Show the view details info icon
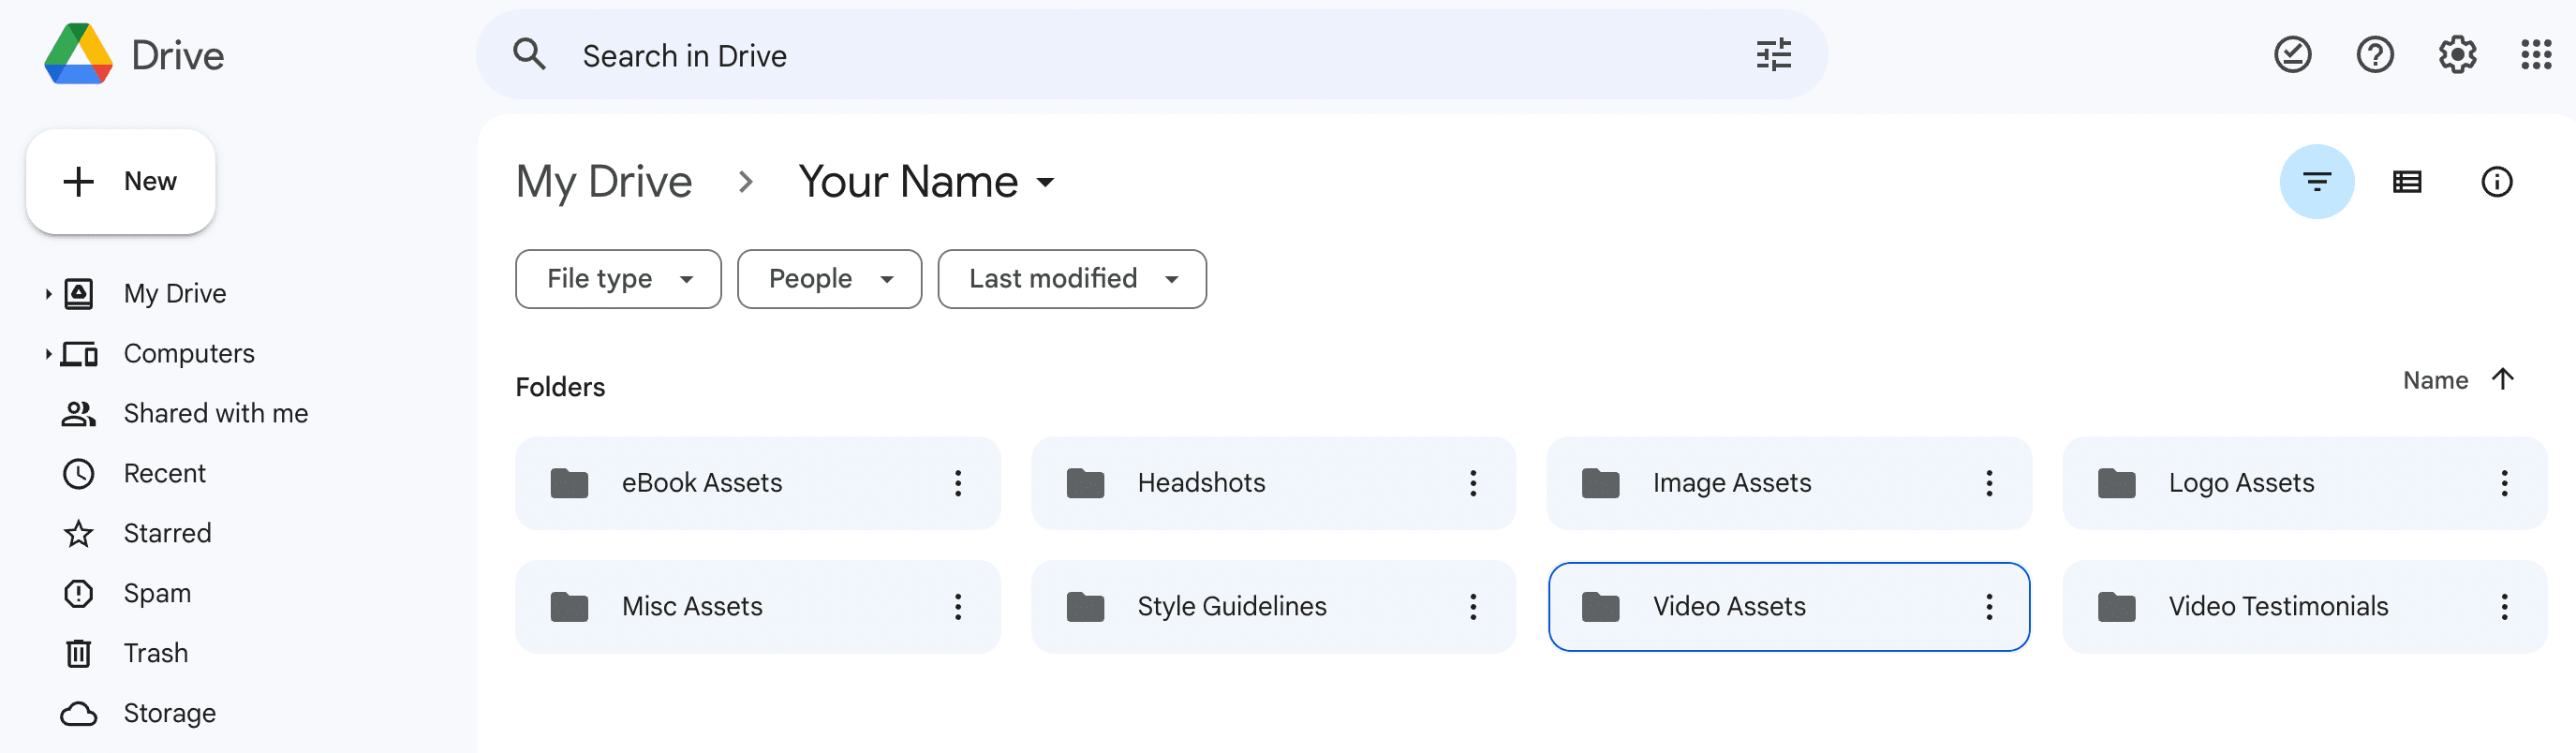2576x753 pixels. click(x=2496, y=182)
